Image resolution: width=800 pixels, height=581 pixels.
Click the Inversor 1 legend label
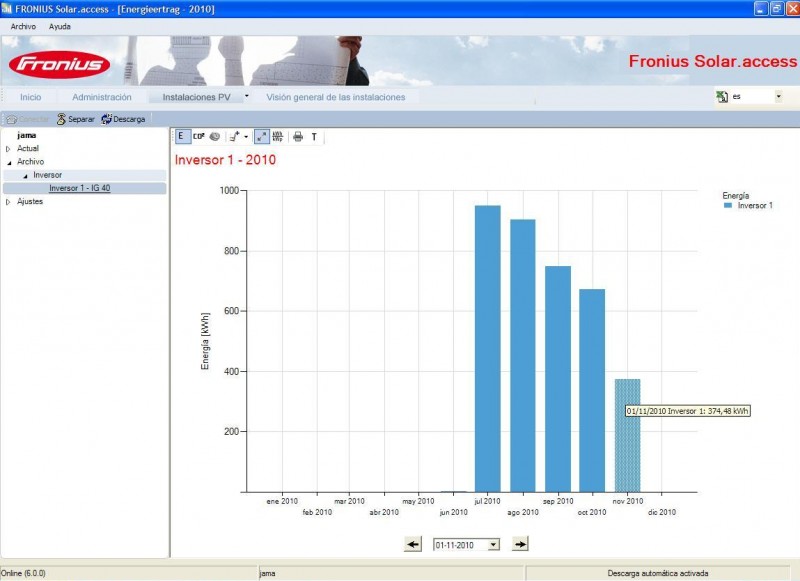[755, 206]
